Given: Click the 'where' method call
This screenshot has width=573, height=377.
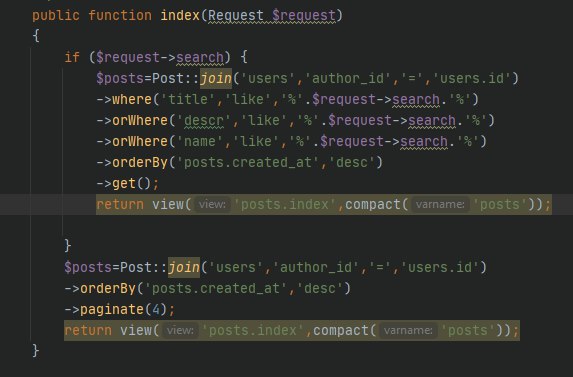Looking at the screenshot, I should (132, 99).
